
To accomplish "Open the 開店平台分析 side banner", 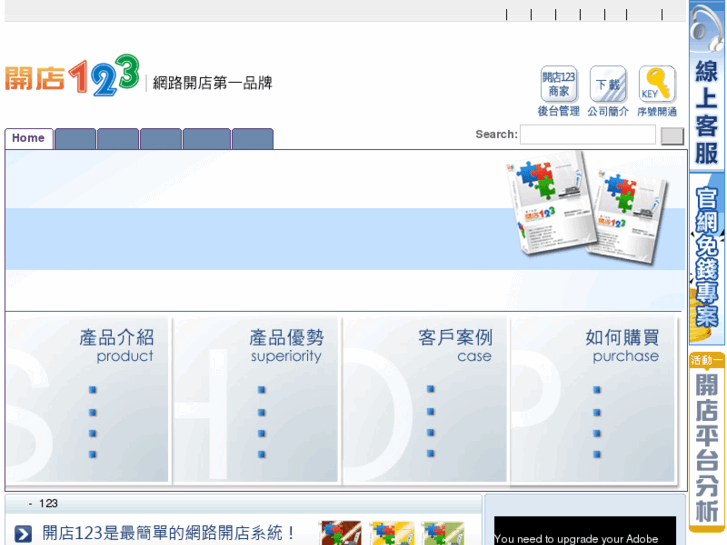I will 707,442.
